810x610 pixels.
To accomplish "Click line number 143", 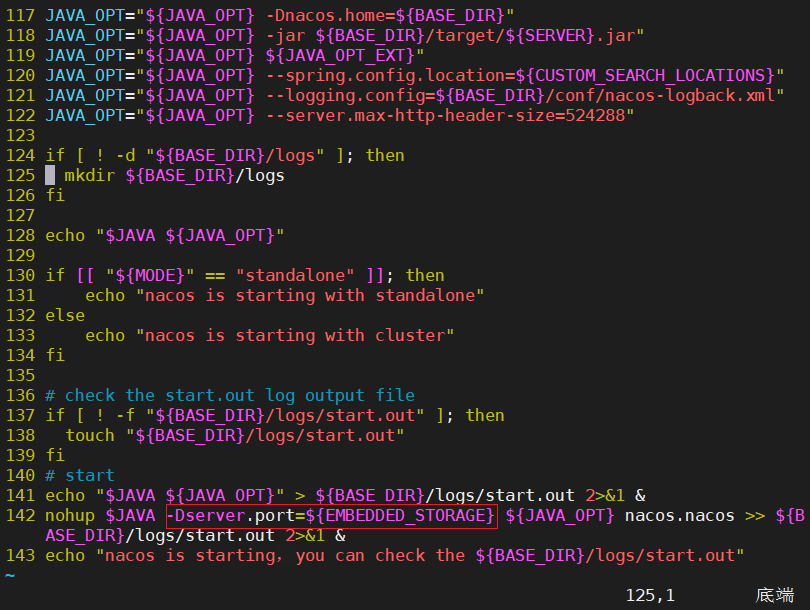I will click(x=20, y=556).
